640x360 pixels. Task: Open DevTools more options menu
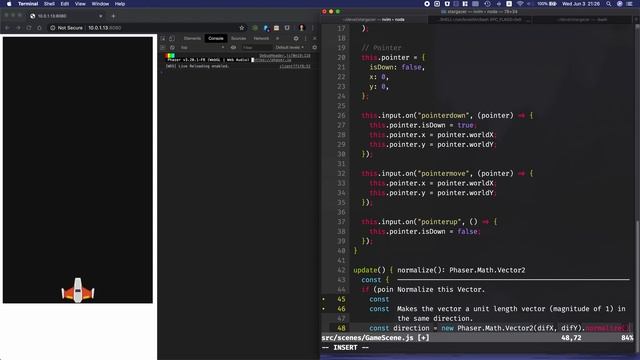[305, 38]
